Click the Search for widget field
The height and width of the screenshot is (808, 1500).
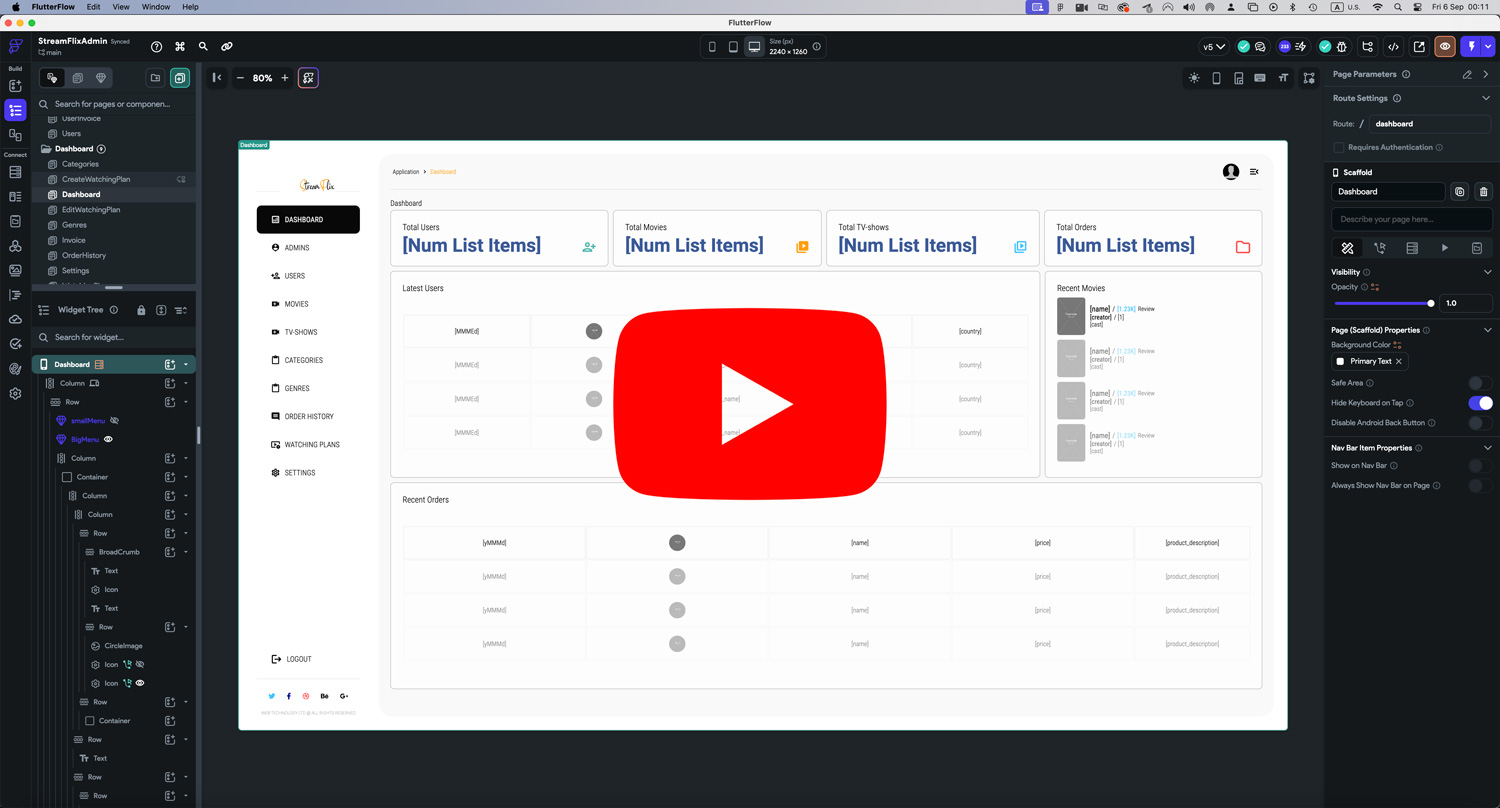tap(114, 337)
